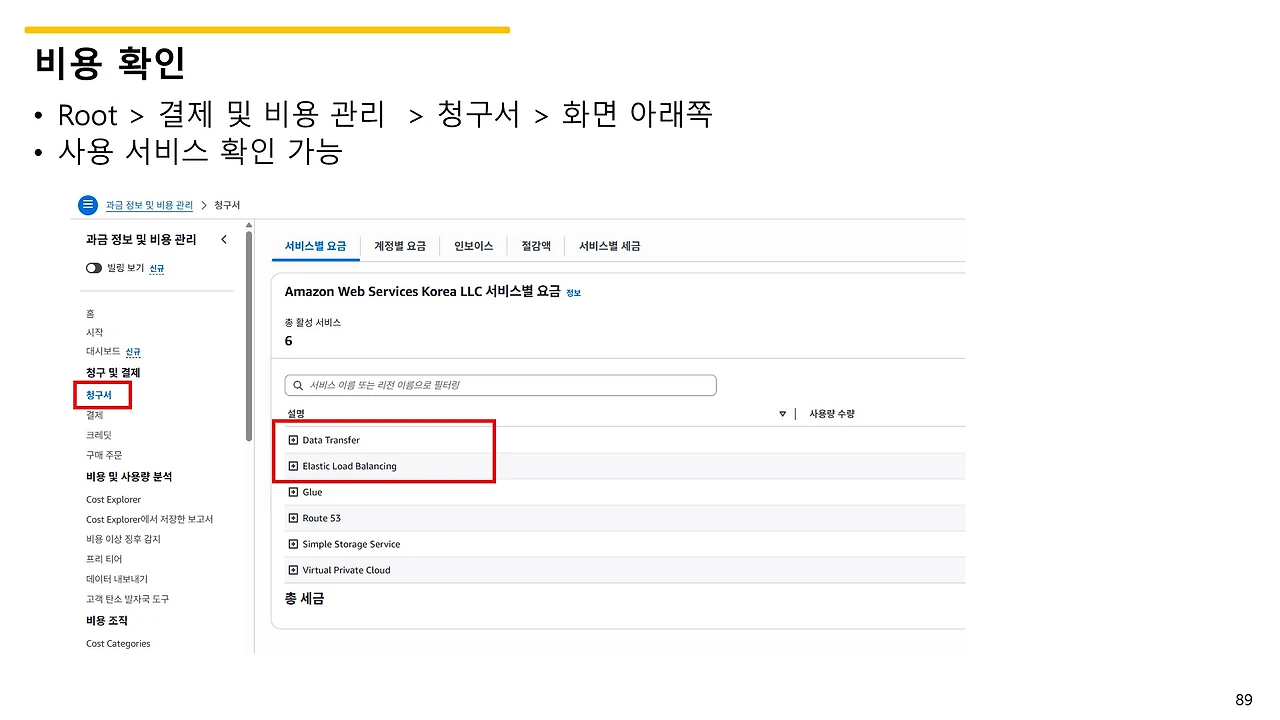
Task: Toggle the 빌링 보기 switch
Action: (93, 268)
